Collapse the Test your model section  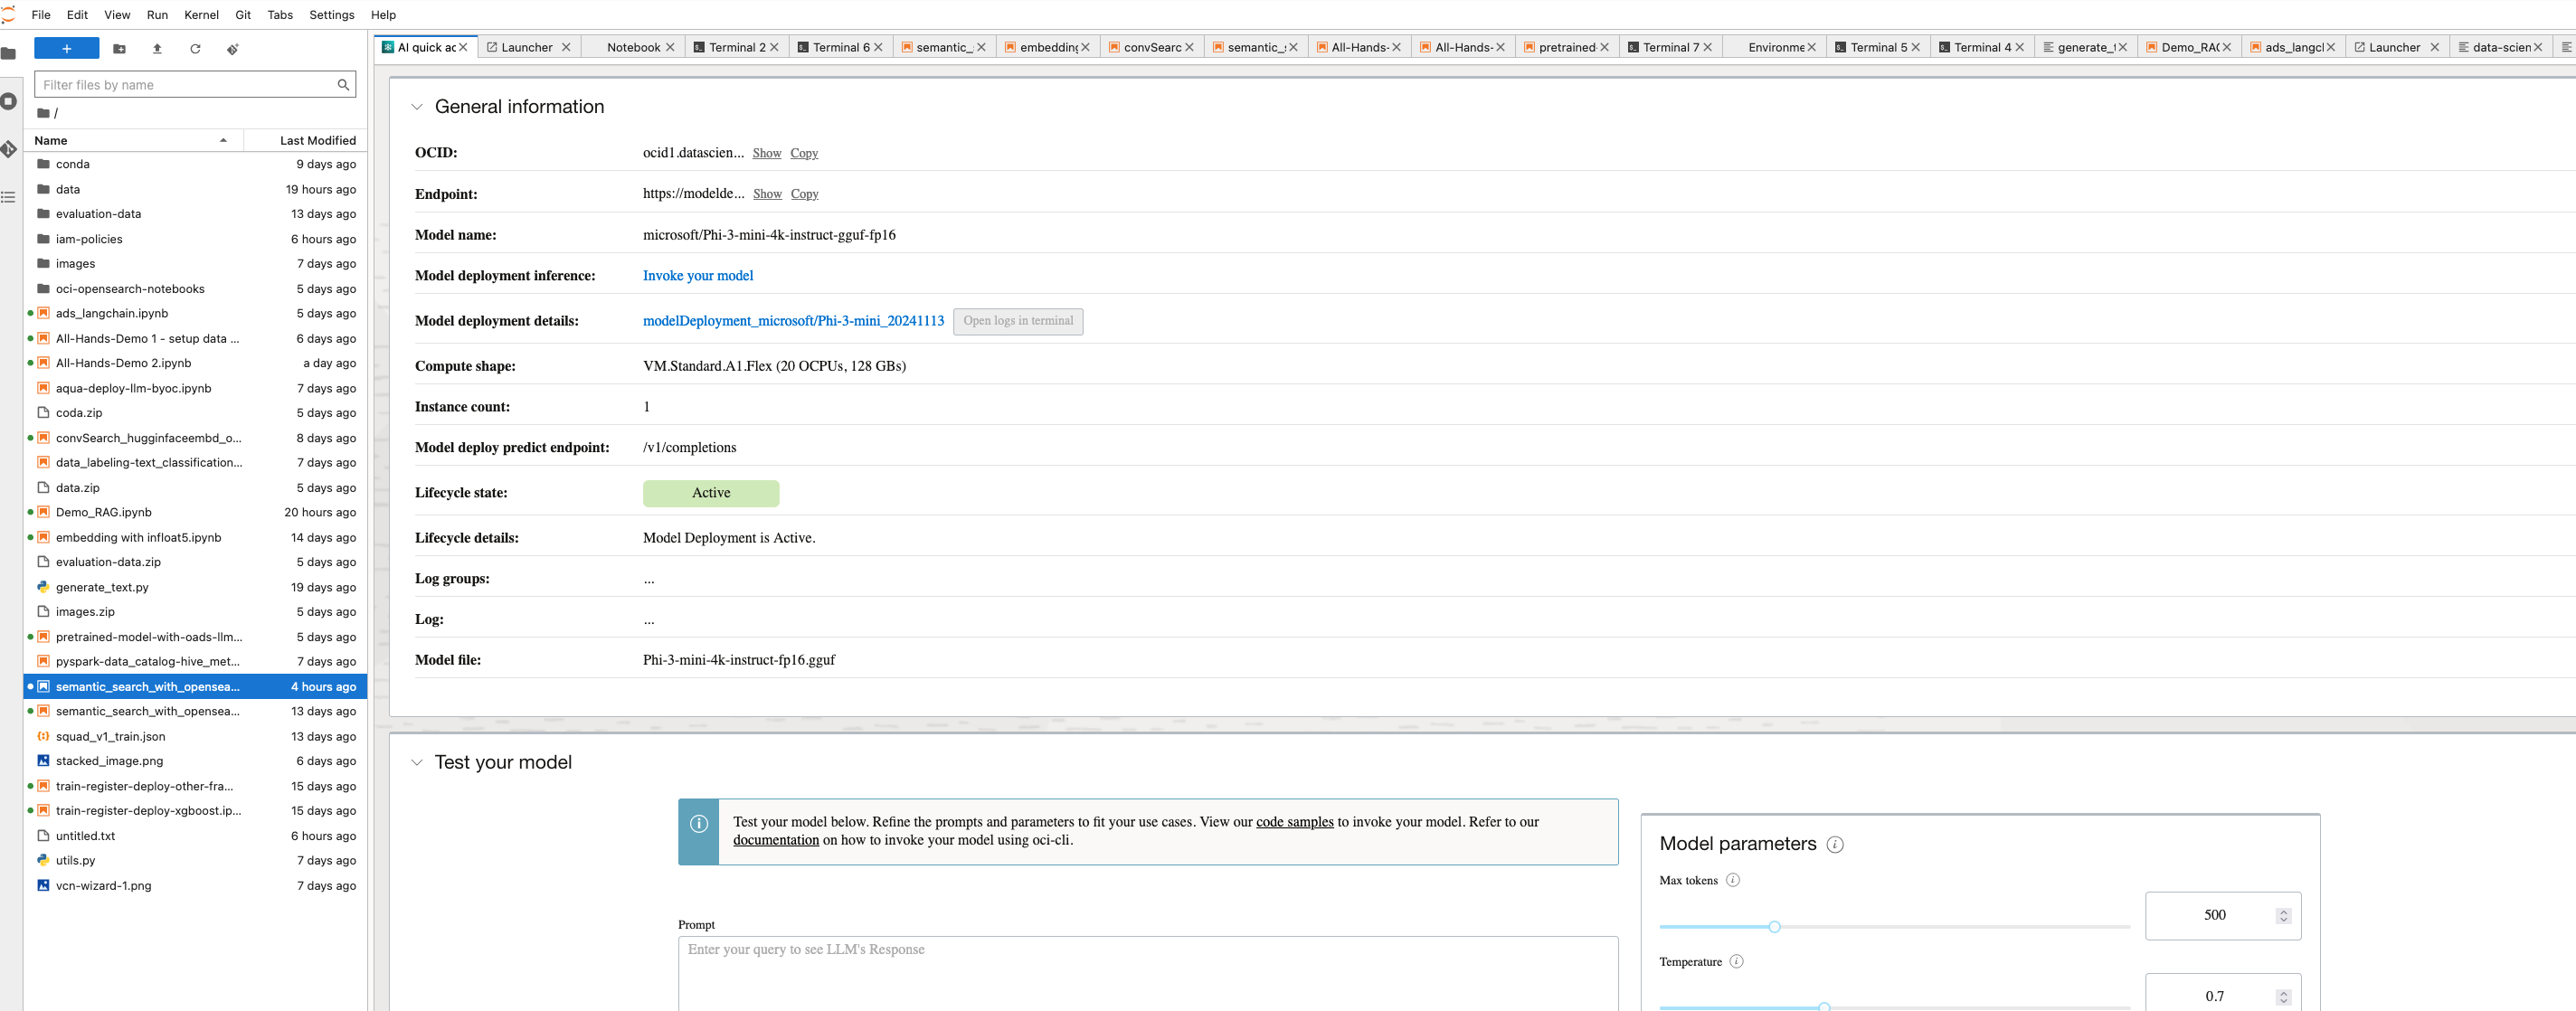[417, 763]
